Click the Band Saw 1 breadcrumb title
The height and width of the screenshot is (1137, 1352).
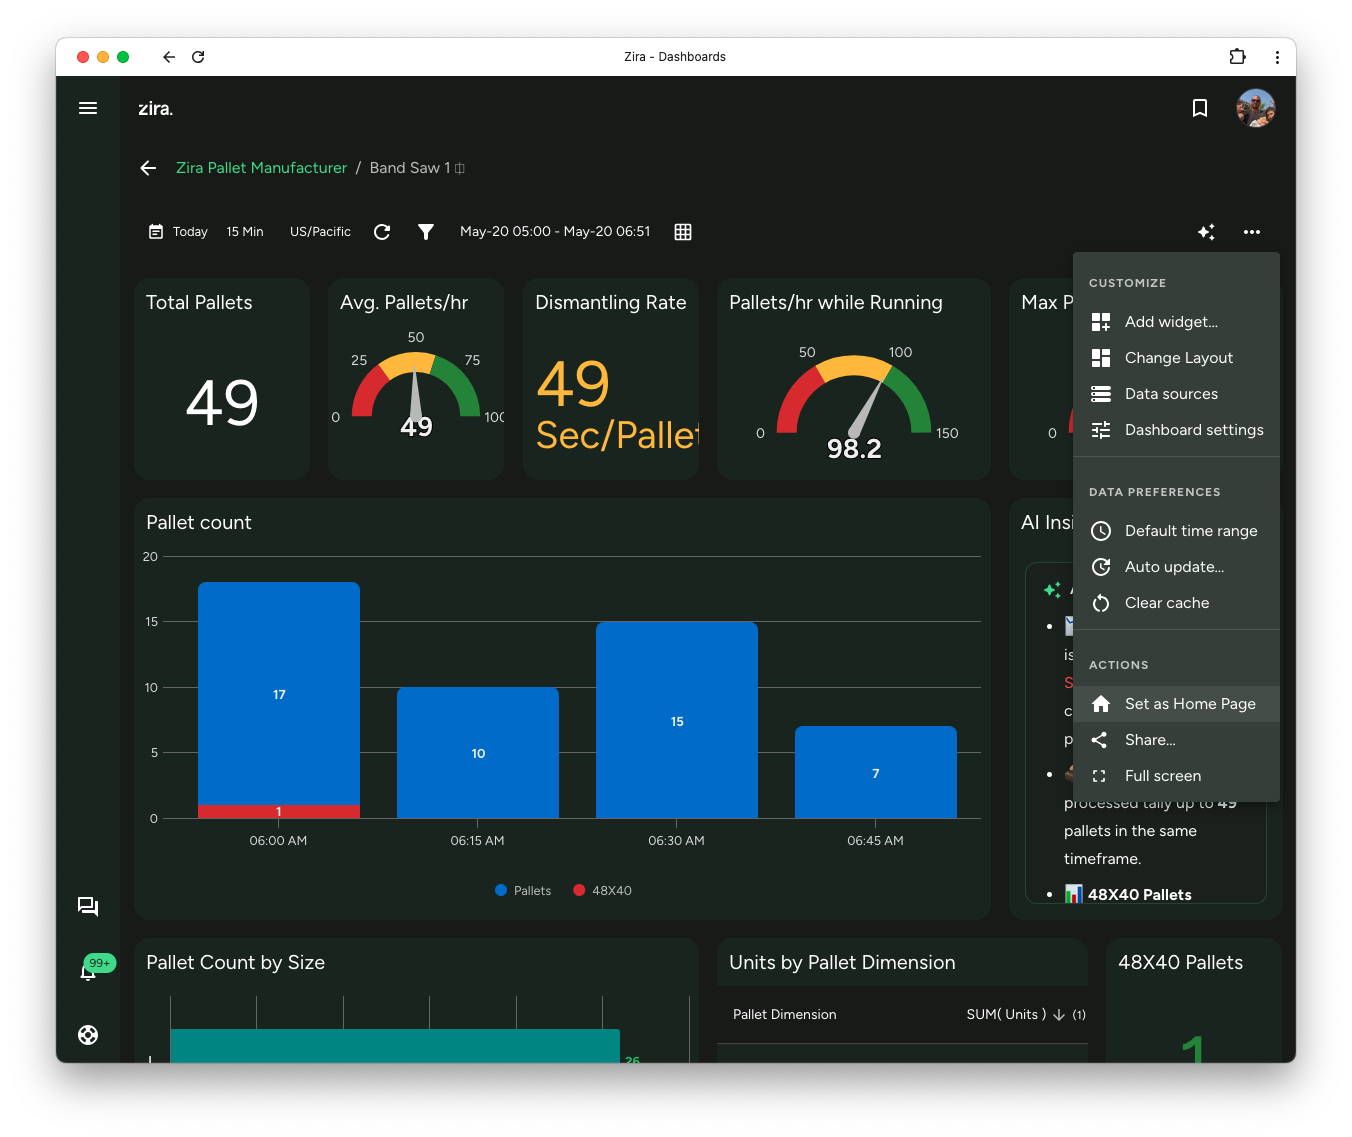(x=410, y=168)
